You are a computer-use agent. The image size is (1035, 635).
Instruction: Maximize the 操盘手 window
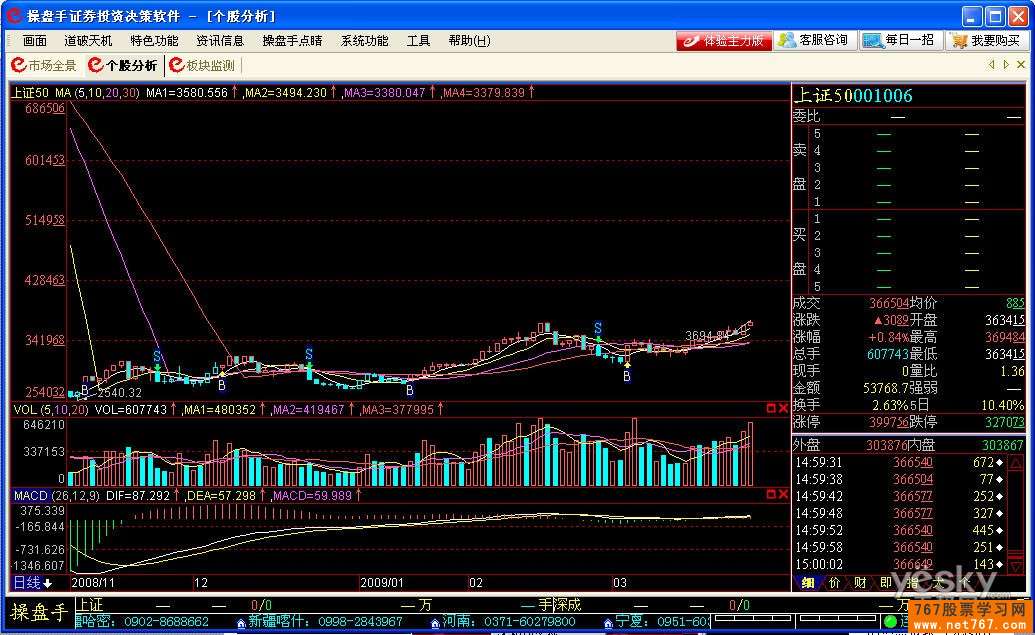(995, 16)
